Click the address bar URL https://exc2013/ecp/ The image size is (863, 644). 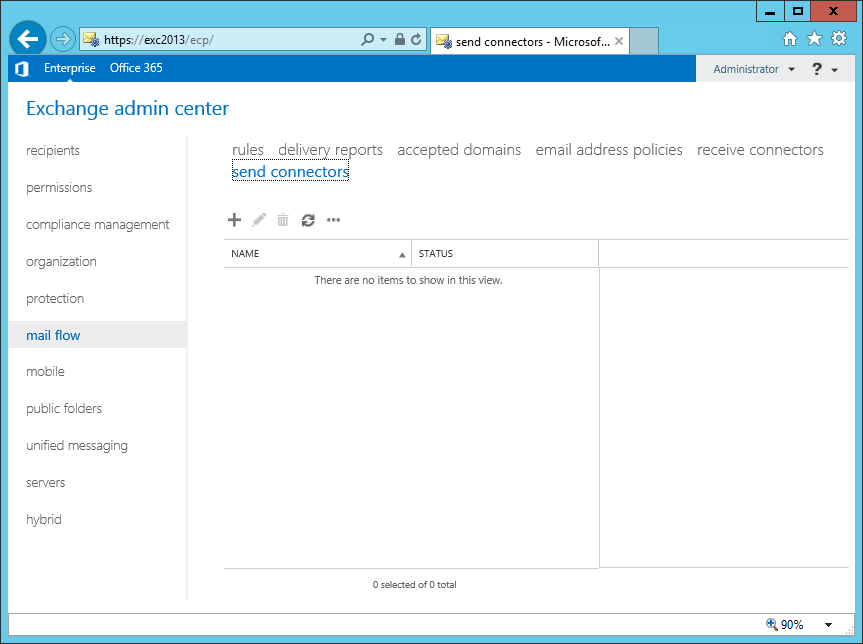(159, 40)
